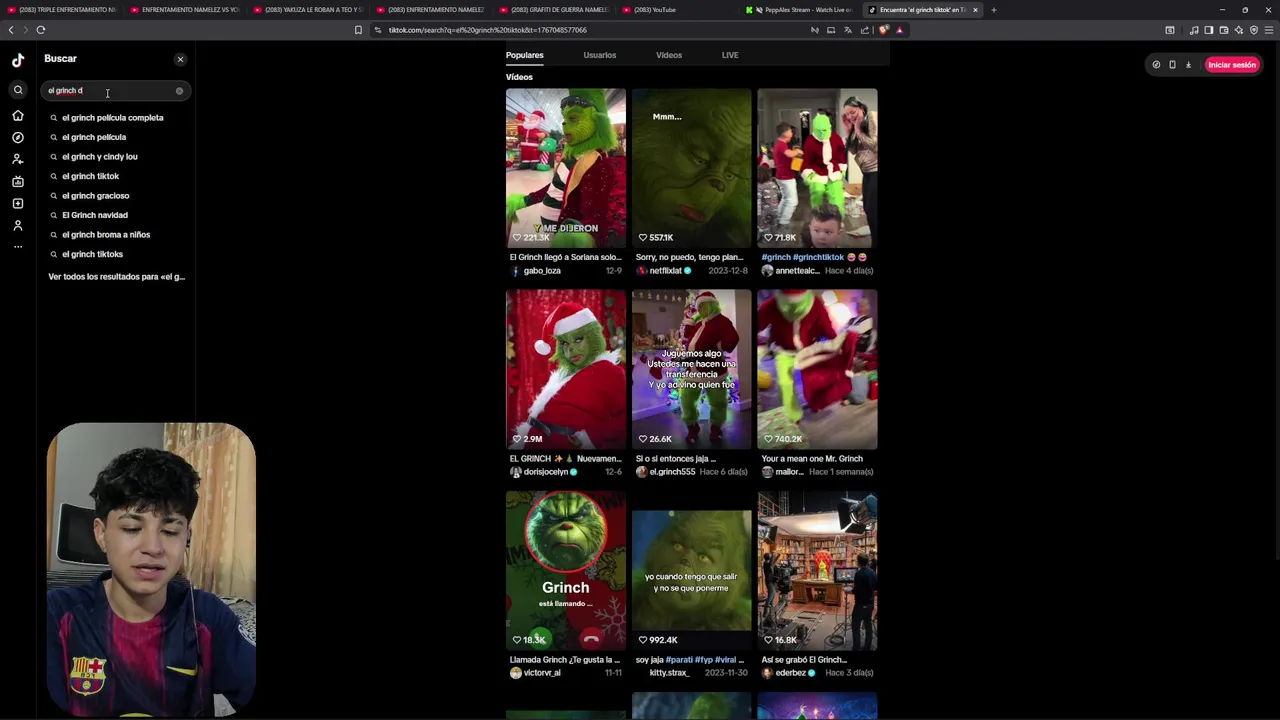Select suggestion 'el grinch película'
The image size is (1280, 720).
click(x=94, y=137)
